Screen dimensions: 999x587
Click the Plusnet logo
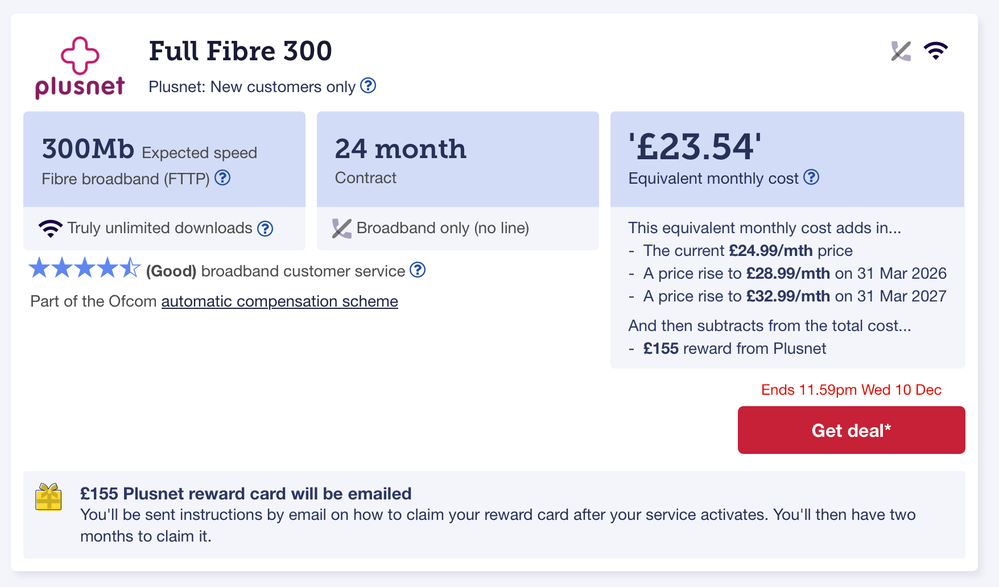(80, 68)
